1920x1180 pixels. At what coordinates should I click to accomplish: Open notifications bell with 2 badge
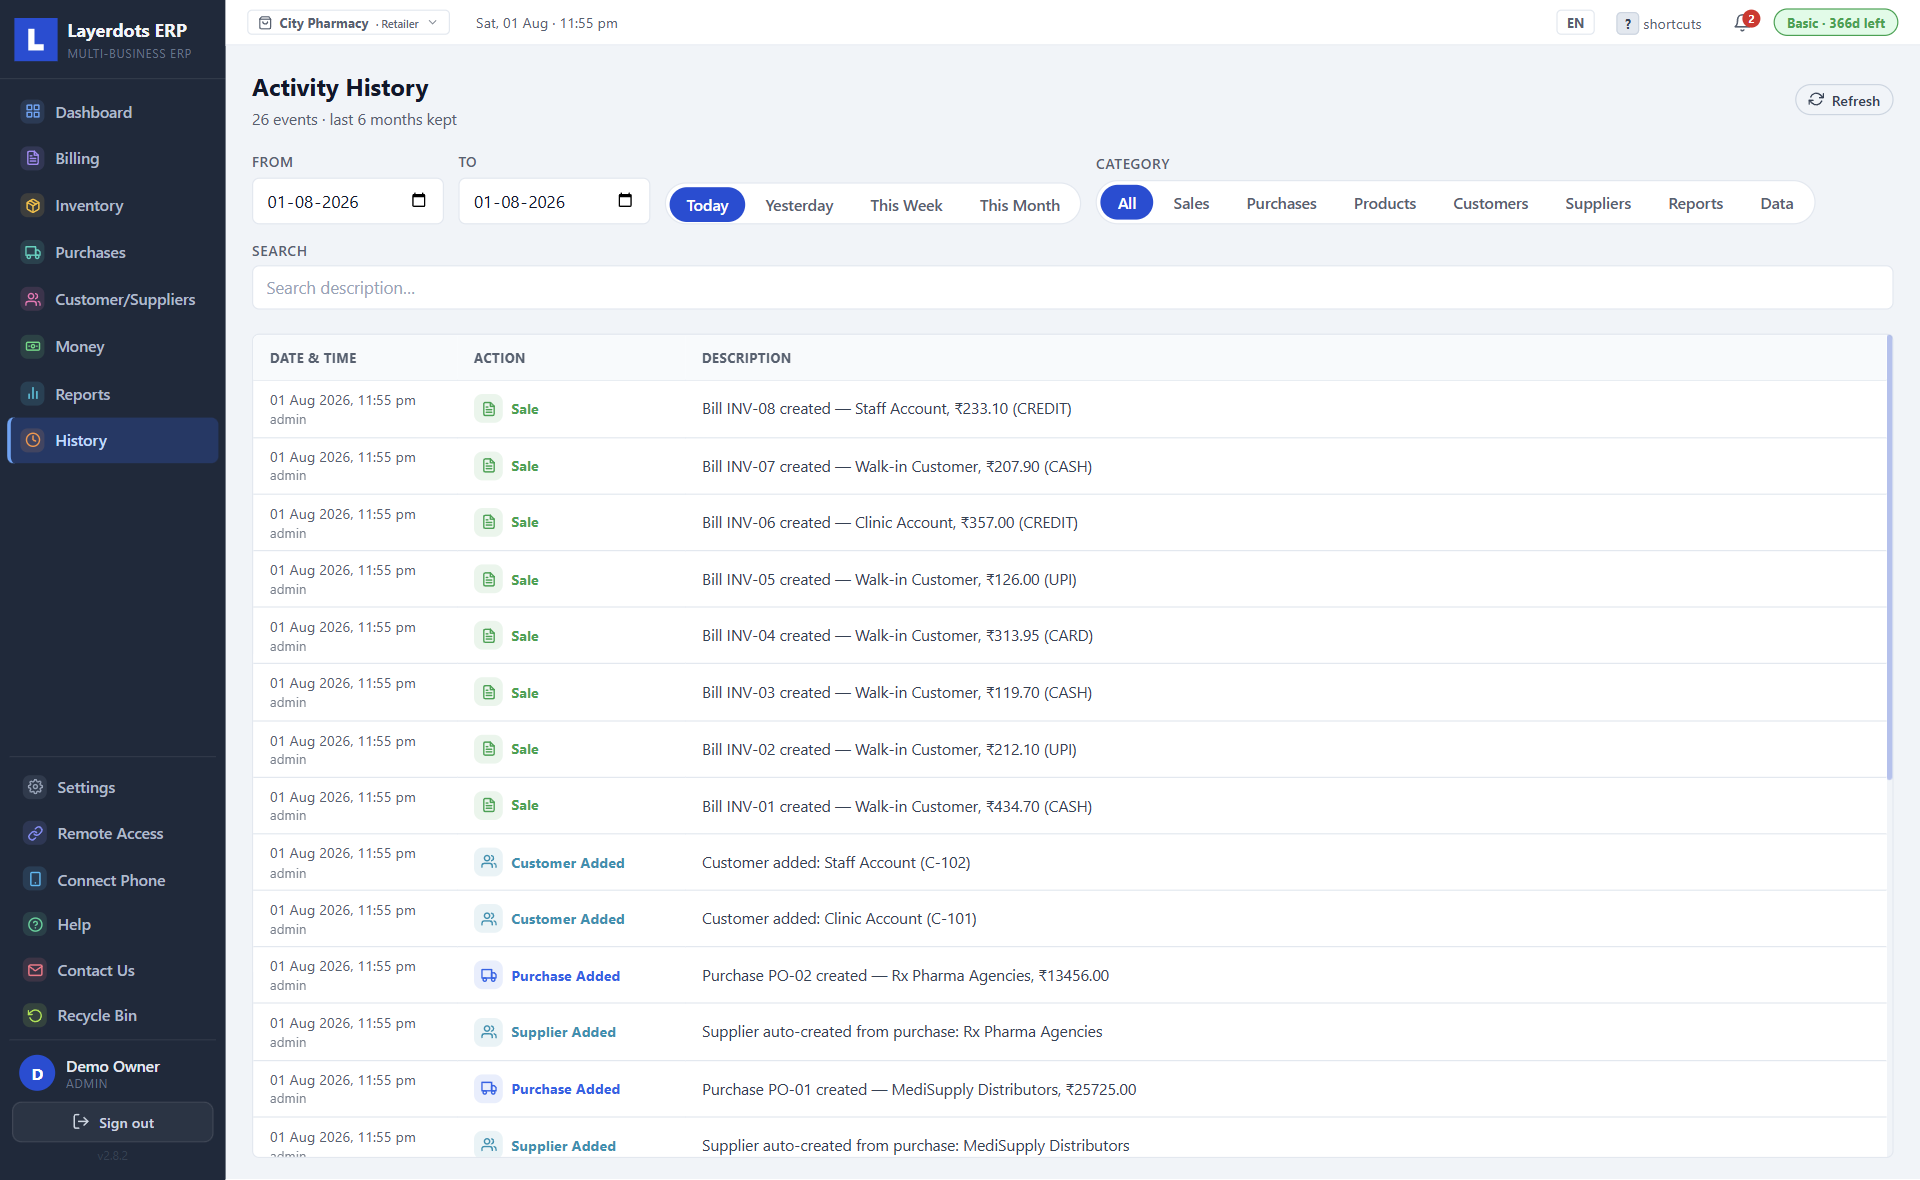[1744, 23]
